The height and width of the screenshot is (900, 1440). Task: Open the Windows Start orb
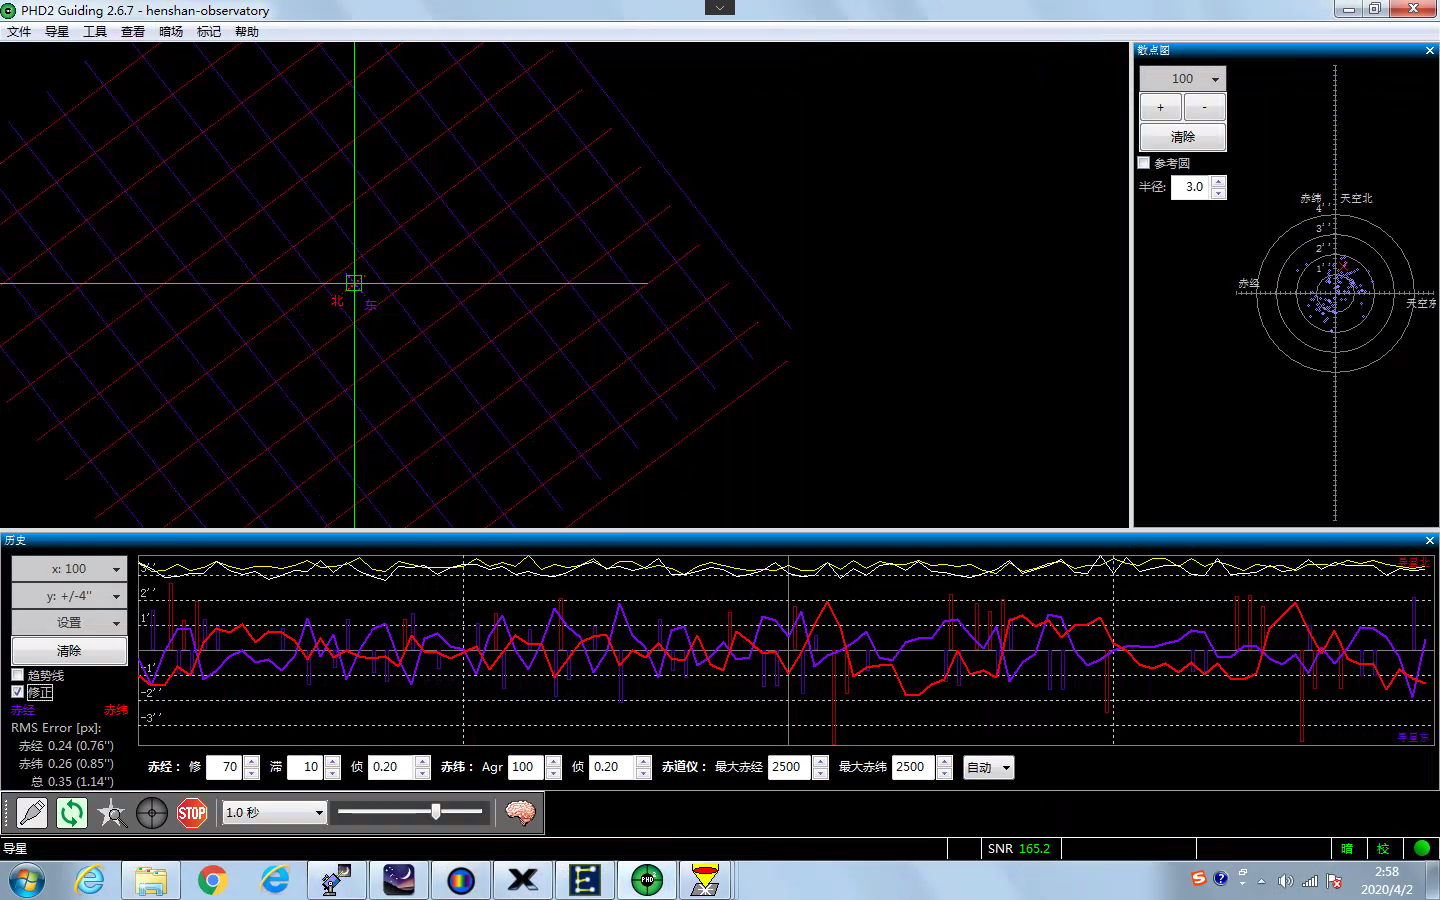(x=27, y=881)
